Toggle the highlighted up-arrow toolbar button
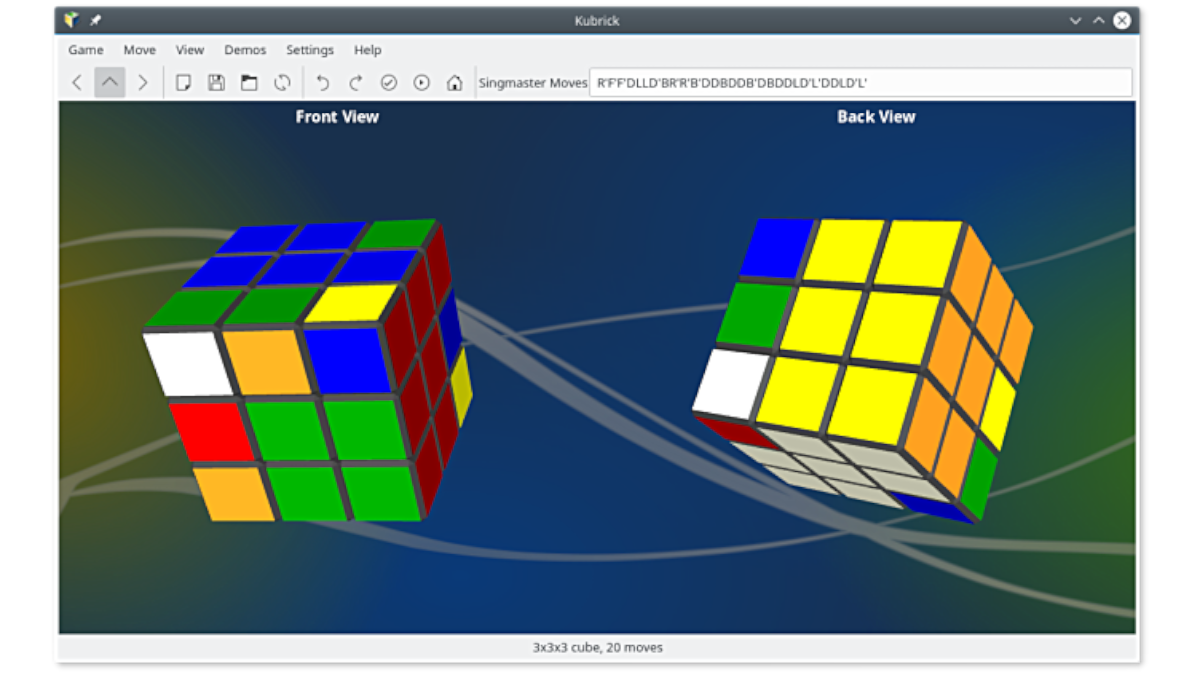This screenshot has height=675, width=1200. pyautogui.click(x=110, y=82)
